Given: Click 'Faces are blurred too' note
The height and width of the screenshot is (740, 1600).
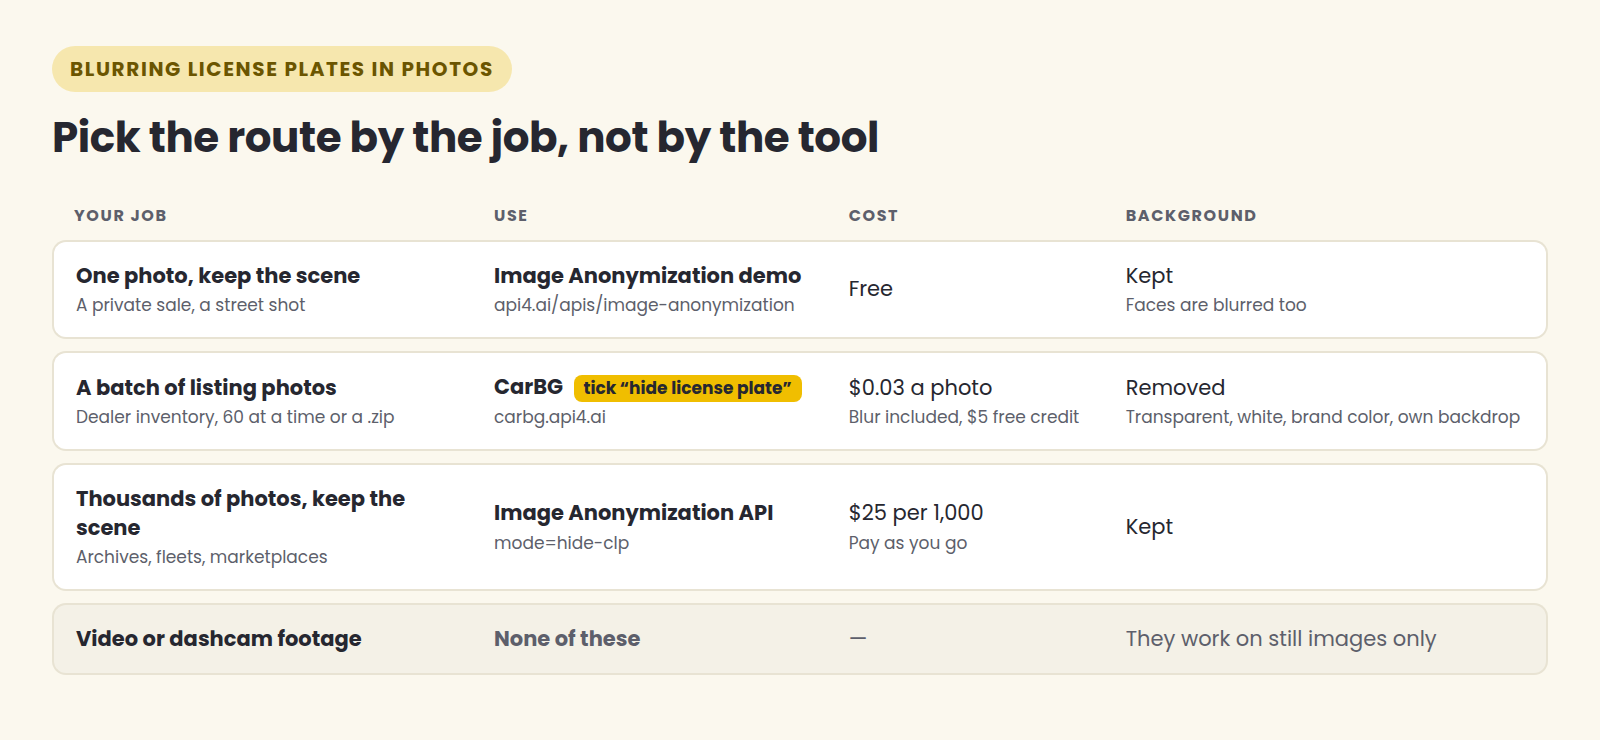Looking at the screenshot, I should 1216,305.
